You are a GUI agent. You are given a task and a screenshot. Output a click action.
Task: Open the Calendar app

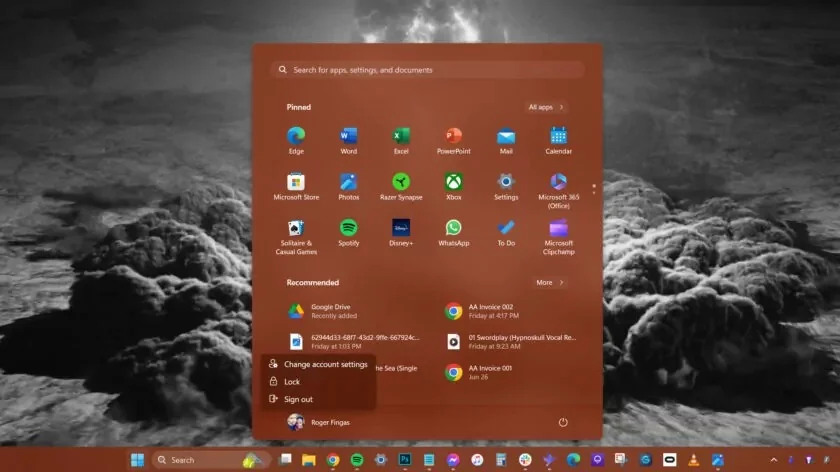(558, 140)
